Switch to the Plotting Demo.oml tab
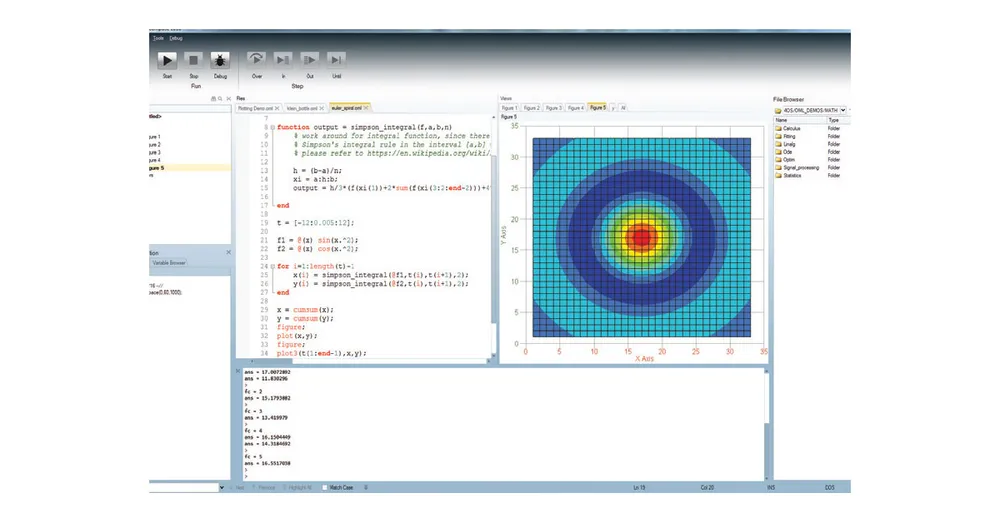Viewport: 1000px width, 523px height. pos(256,108)
